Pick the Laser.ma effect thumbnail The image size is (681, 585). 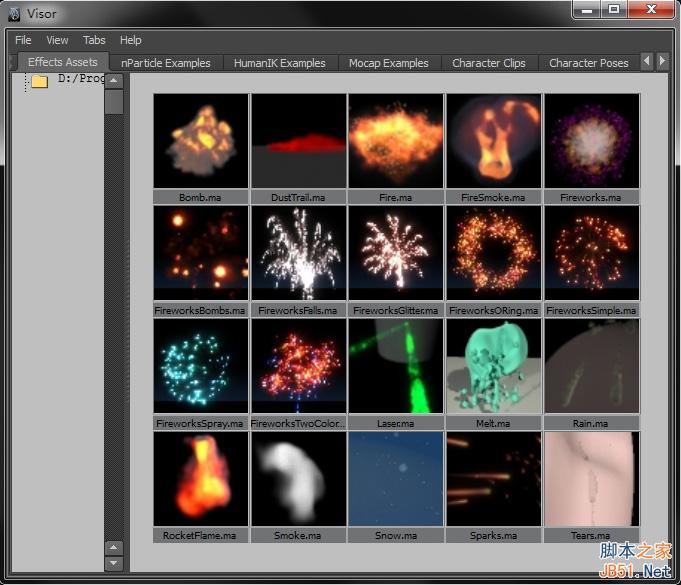(x=396, y=366)
